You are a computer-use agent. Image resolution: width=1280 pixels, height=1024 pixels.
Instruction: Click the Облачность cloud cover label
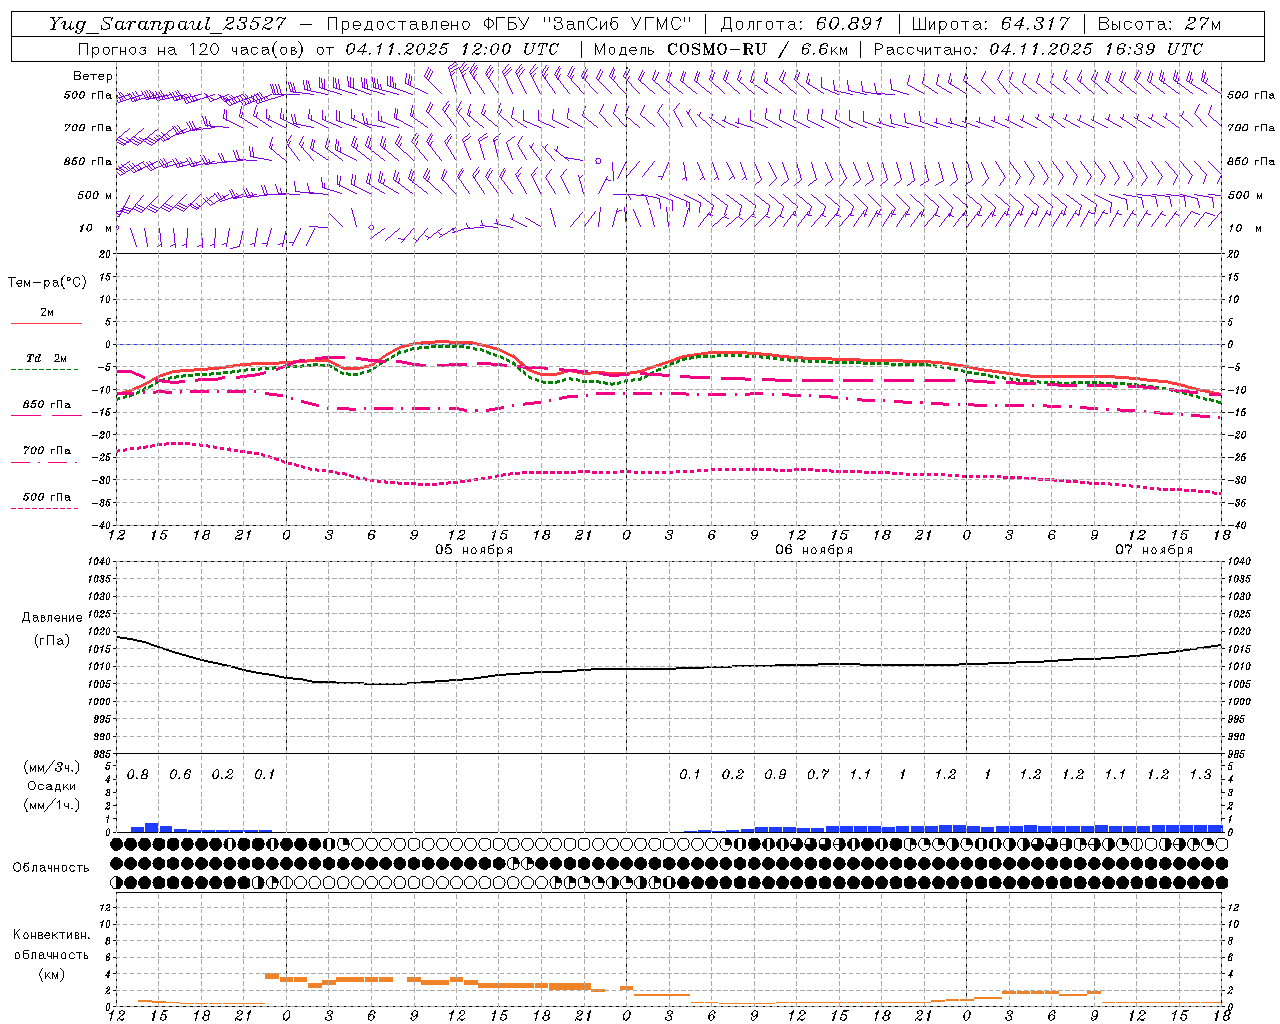click(x=51, y=867)
